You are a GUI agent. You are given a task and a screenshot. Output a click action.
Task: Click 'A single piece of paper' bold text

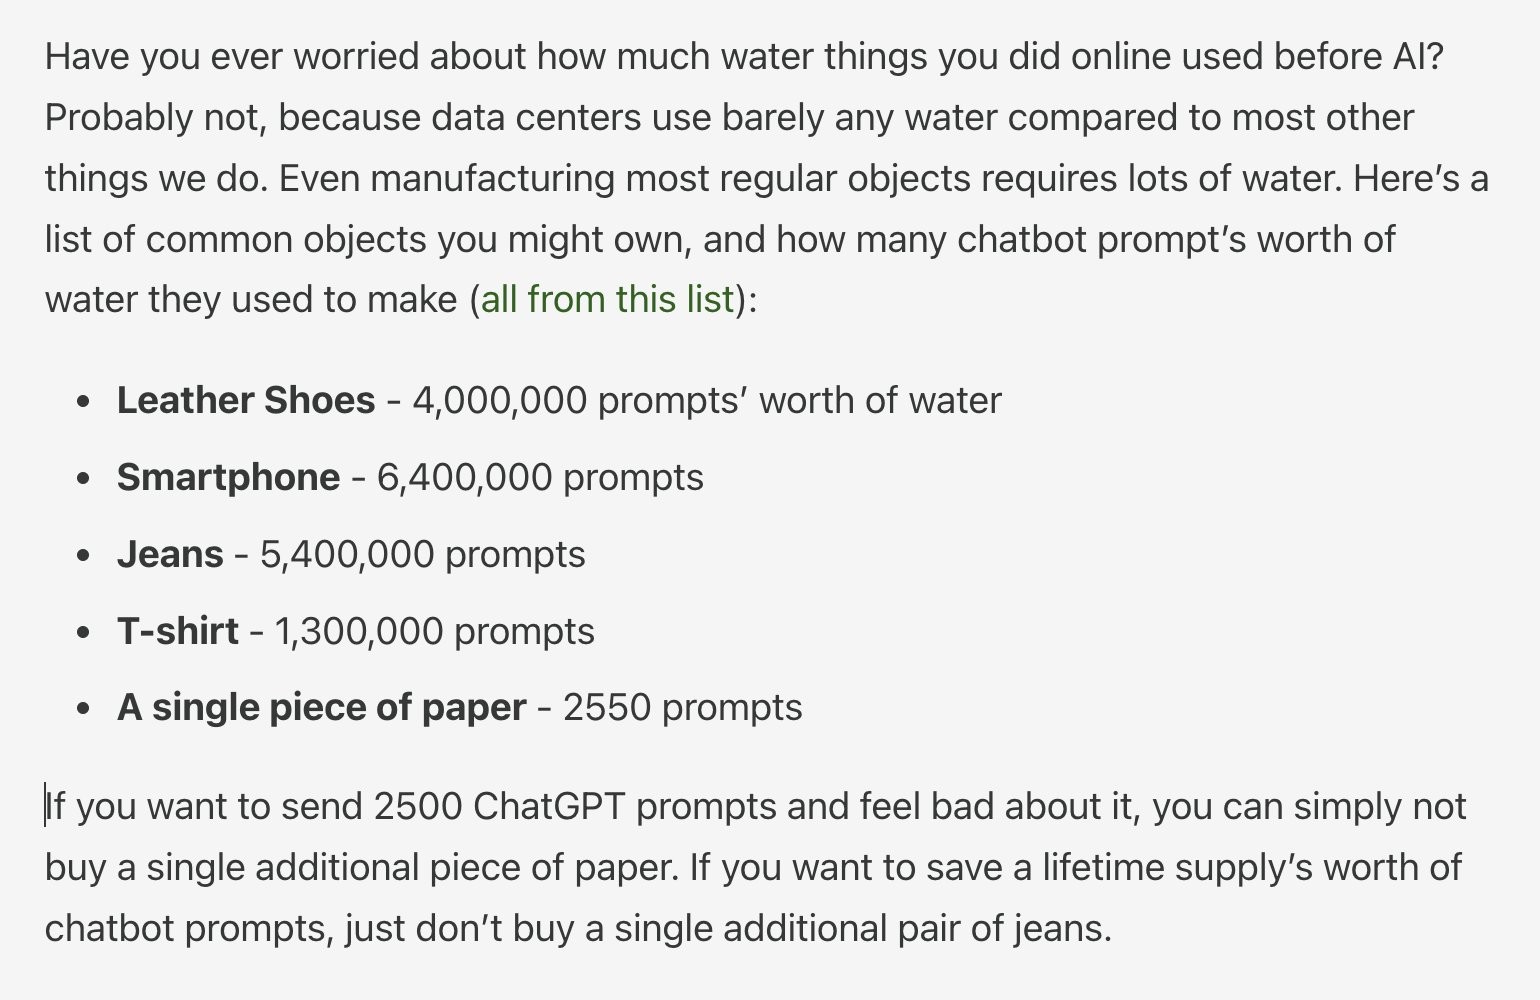(x=321, y=708)
